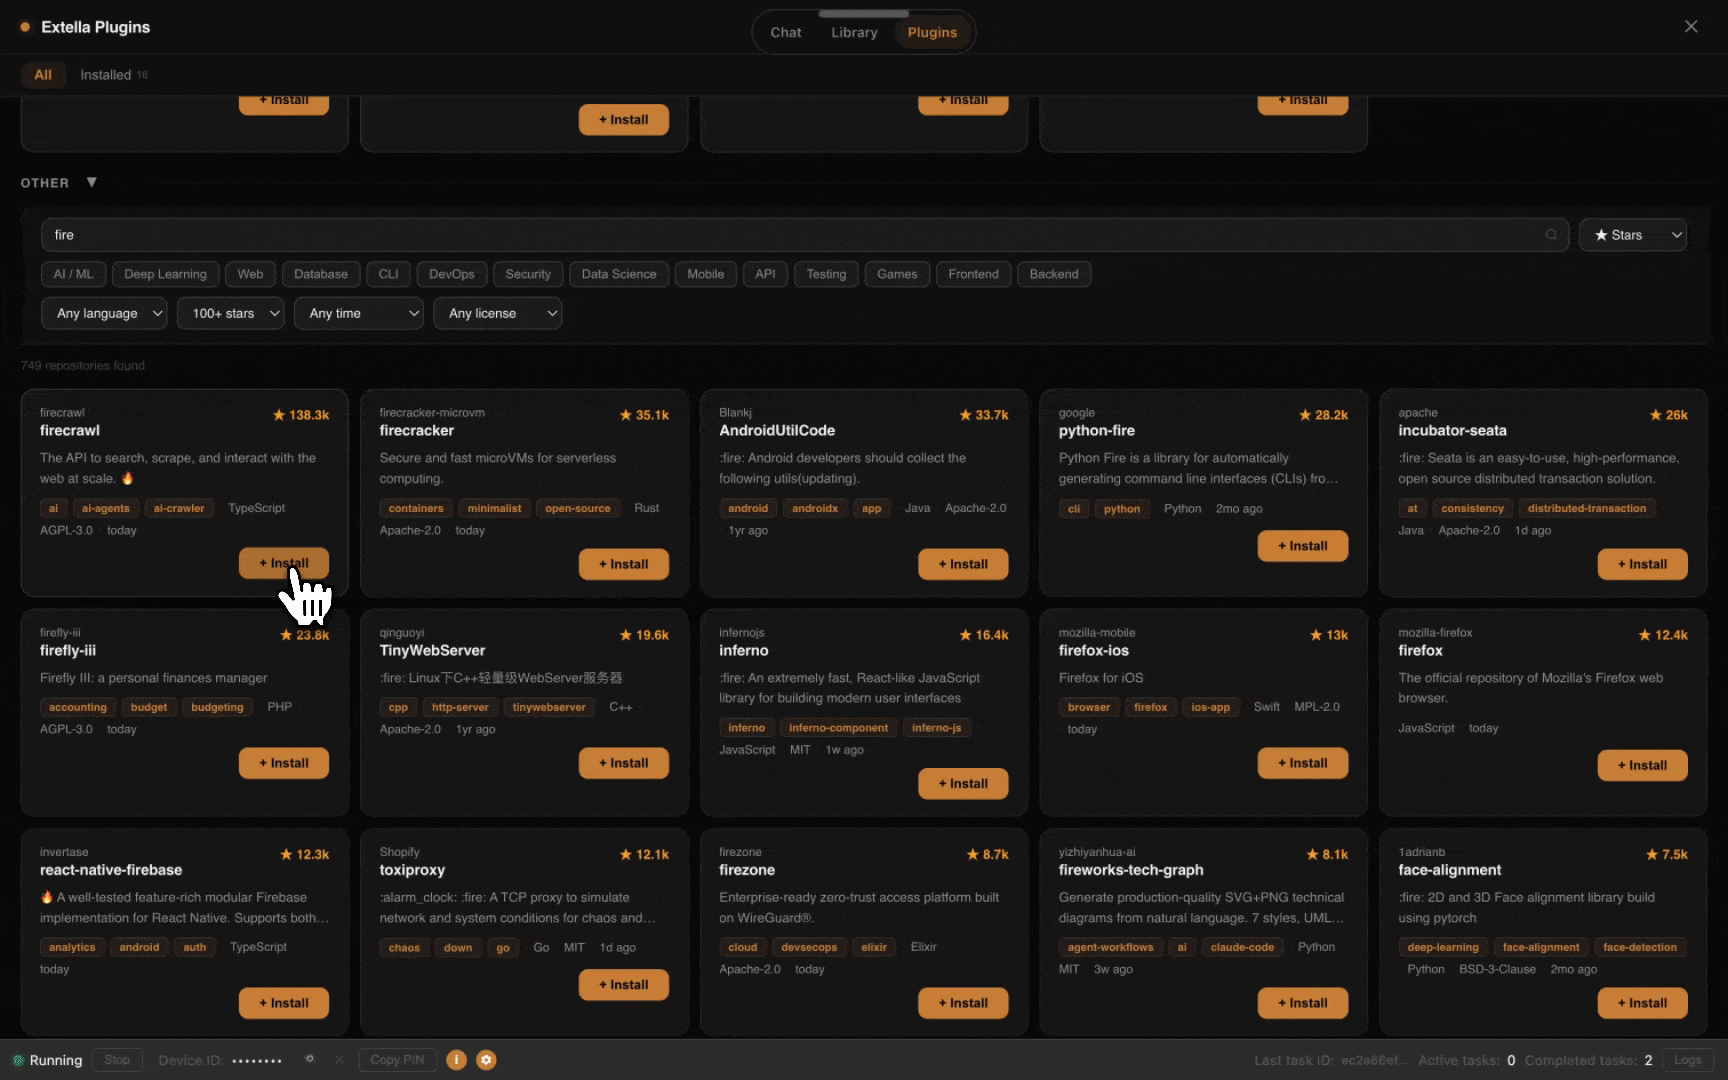Install the python-fire plugin

click(x=1303, y=546)
